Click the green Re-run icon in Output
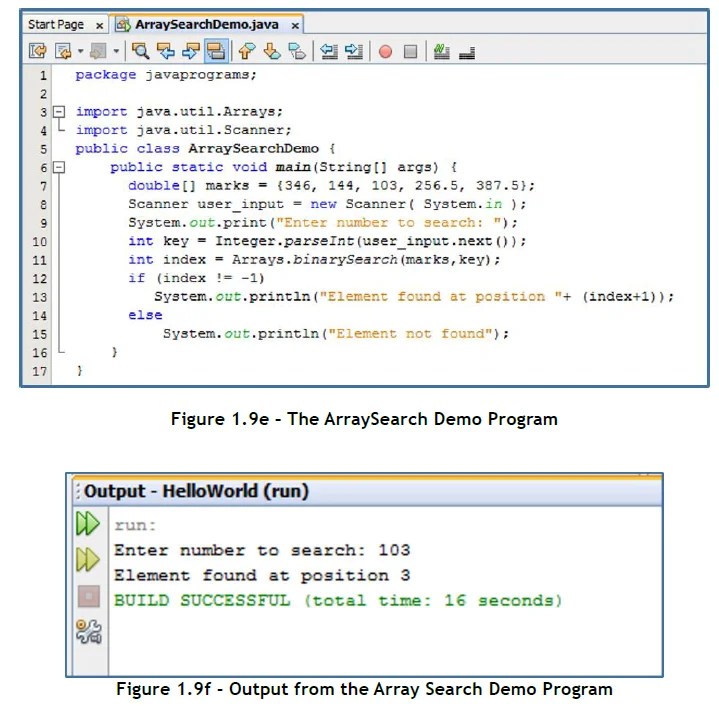719x706 pixels. tap(87, 523)
